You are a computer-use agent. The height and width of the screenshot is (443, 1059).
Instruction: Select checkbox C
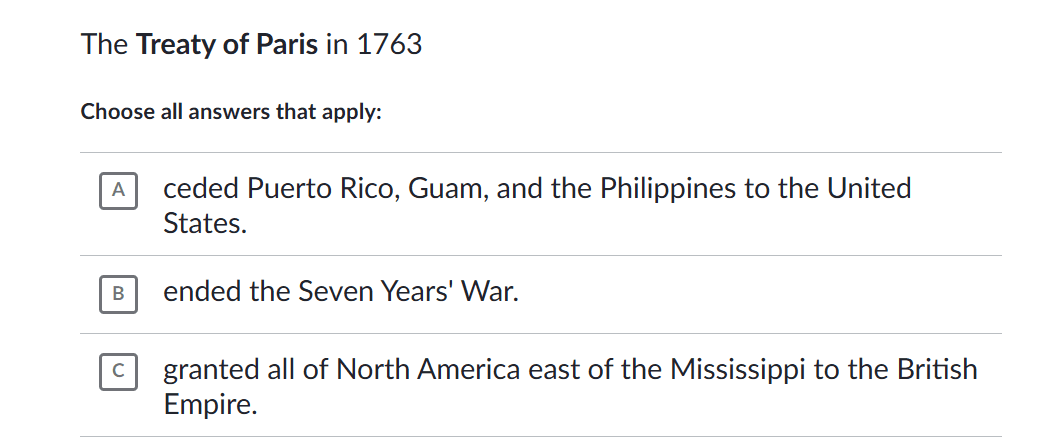point(119,371)
